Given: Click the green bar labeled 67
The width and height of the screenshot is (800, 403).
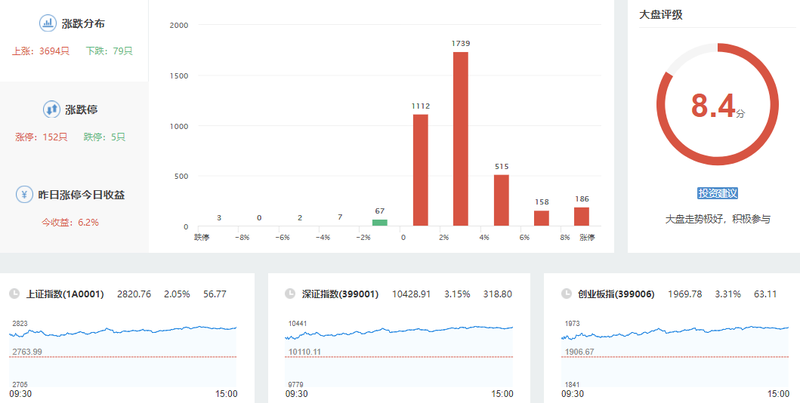Looking at the screenshot, I should click(380, 222).
